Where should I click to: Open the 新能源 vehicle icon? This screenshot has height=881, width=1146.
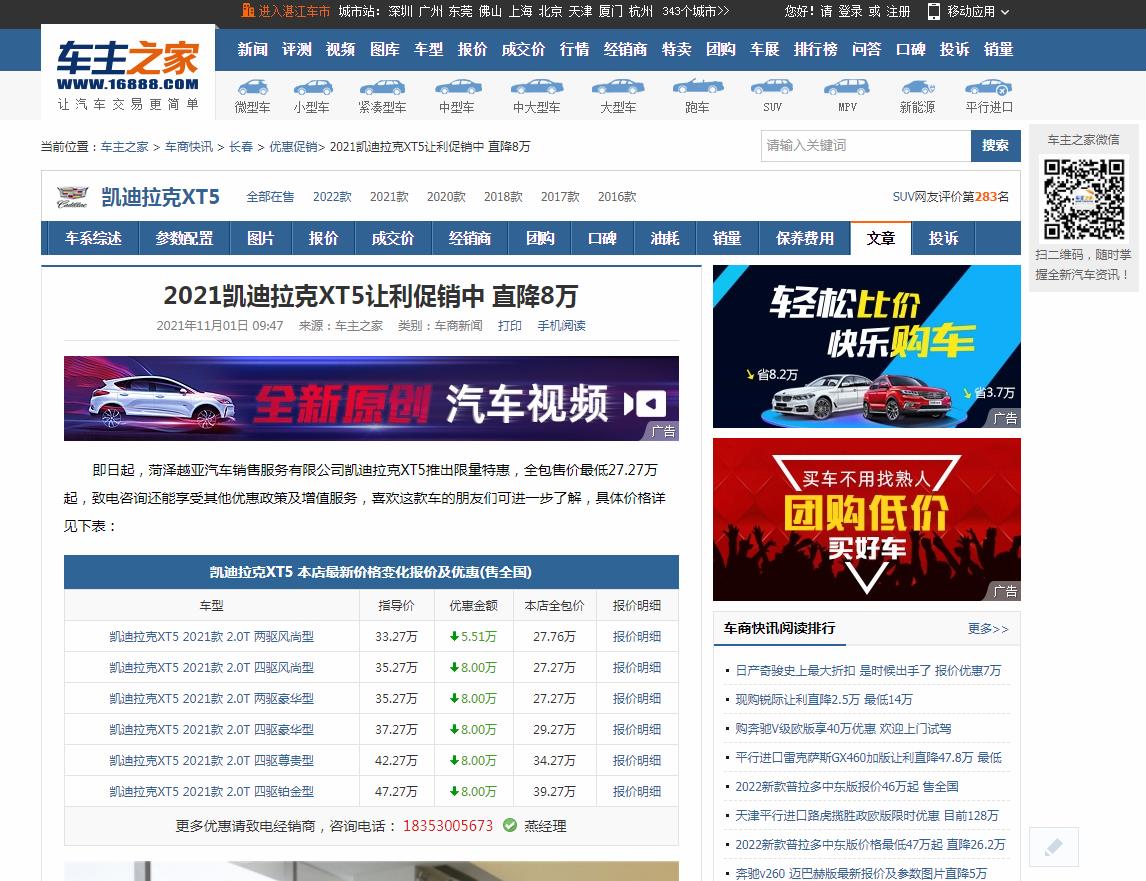point(917,88)
